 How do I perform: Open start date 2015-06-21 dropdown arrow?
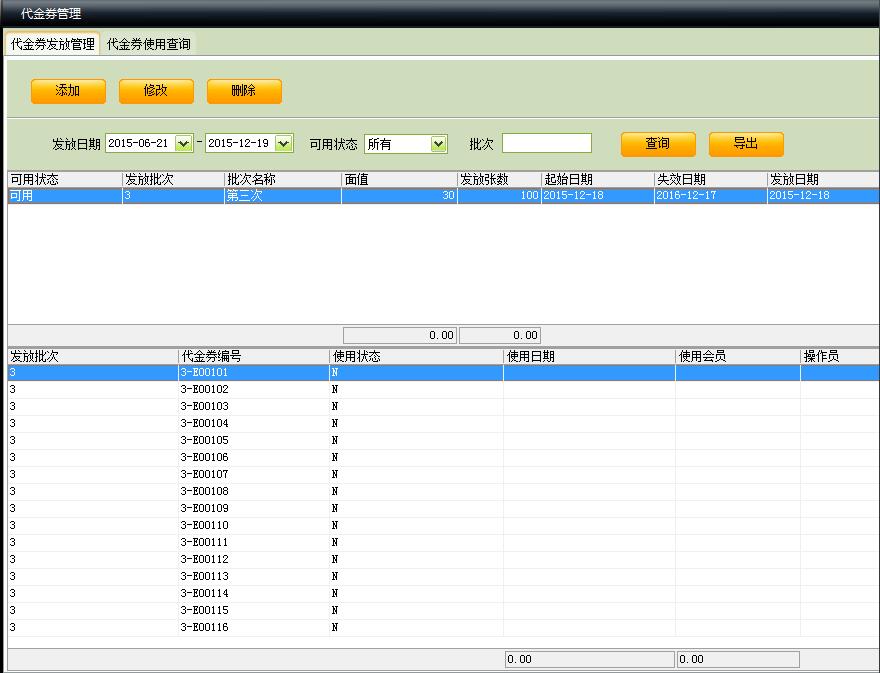click(x=184, y=144)
